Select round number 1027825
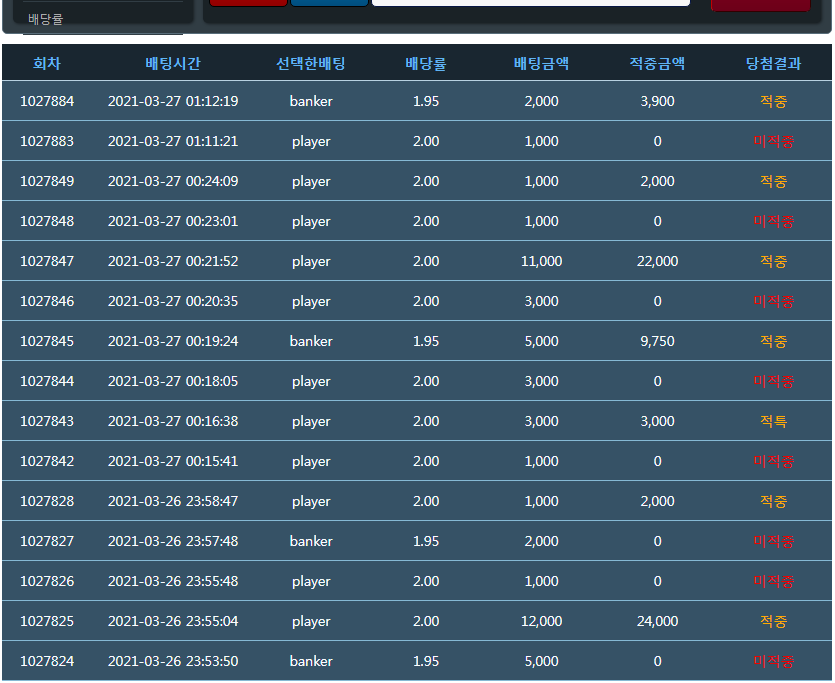Viewport: 835px width, 683px height. [47, 621]
